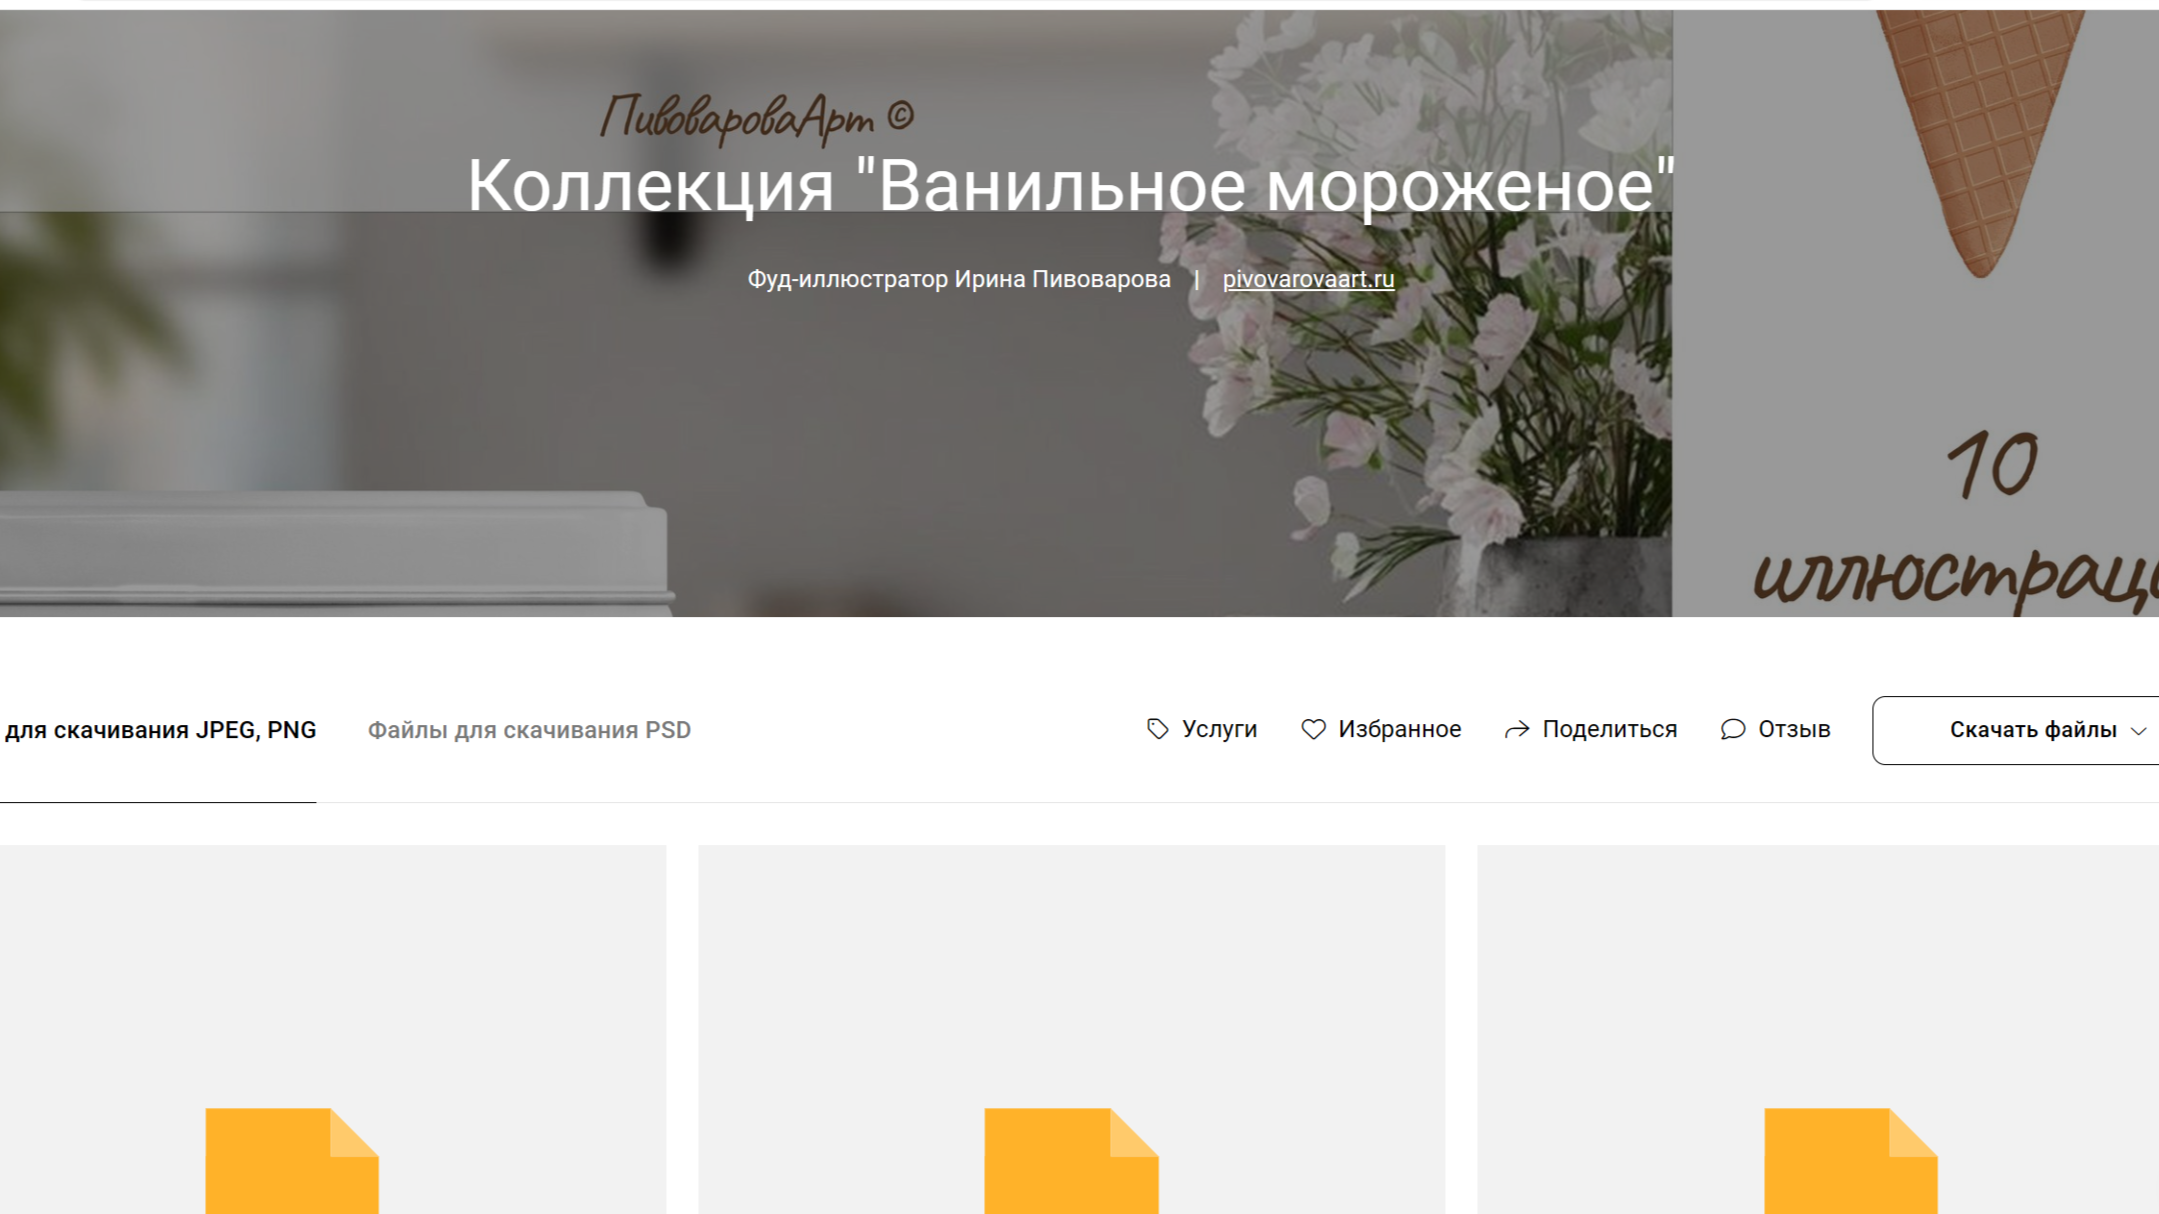Open the third yellow file icon
This screenshot has height=1214, width=2159.
pyautogui.click(x=1850, y=1160)
